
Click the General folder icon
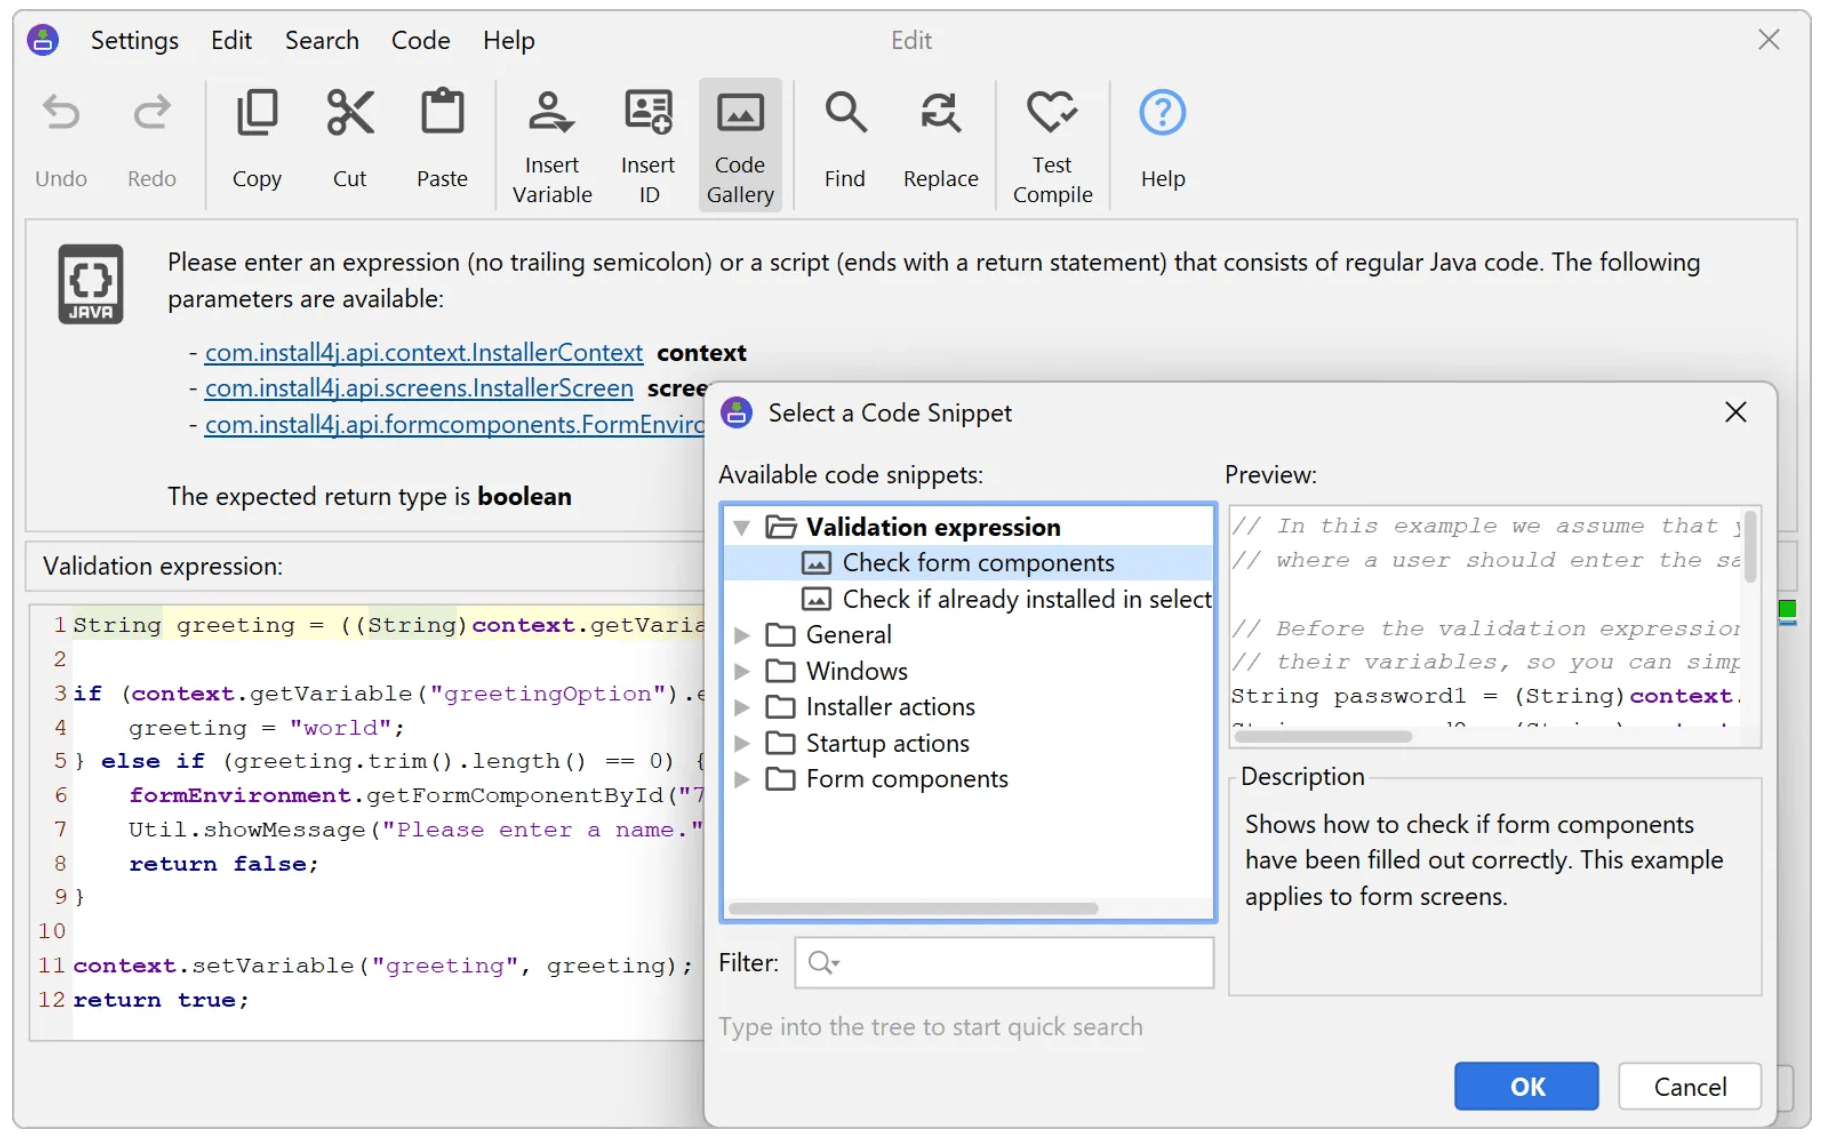(781, 635)
